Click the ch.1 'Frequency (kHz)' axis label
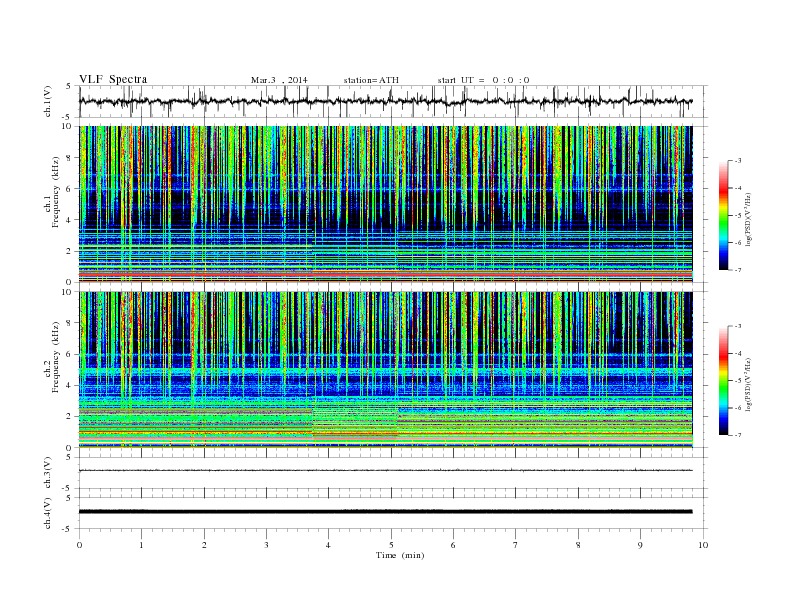The width and height of the screenshot is (792, 612). [x=55, y=192]
